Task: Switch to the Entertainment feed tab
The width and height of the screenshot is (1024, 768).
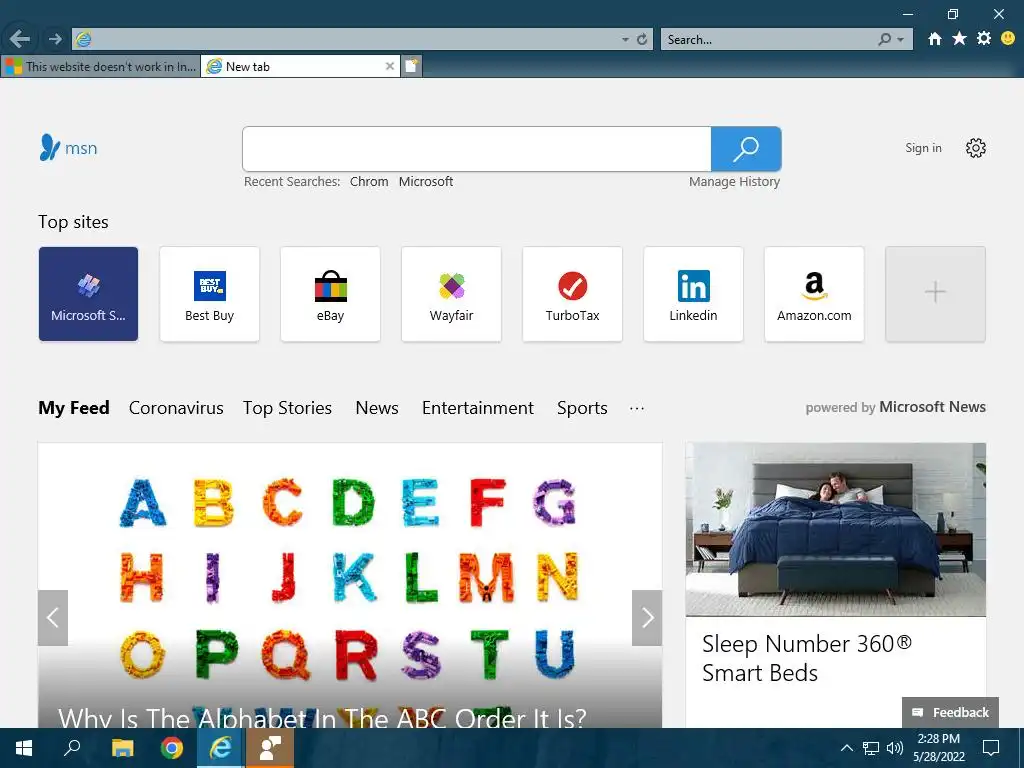Action: pos(477,408)
